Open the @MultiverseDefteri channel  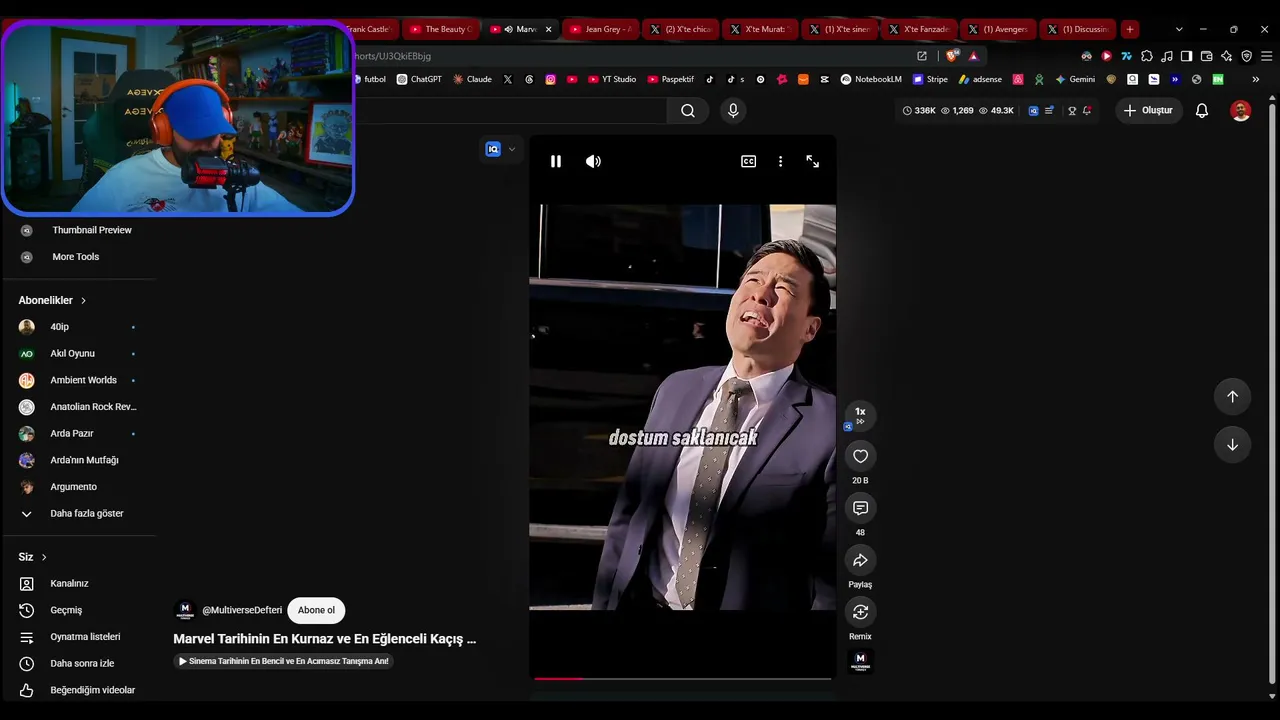coord(242,610)
